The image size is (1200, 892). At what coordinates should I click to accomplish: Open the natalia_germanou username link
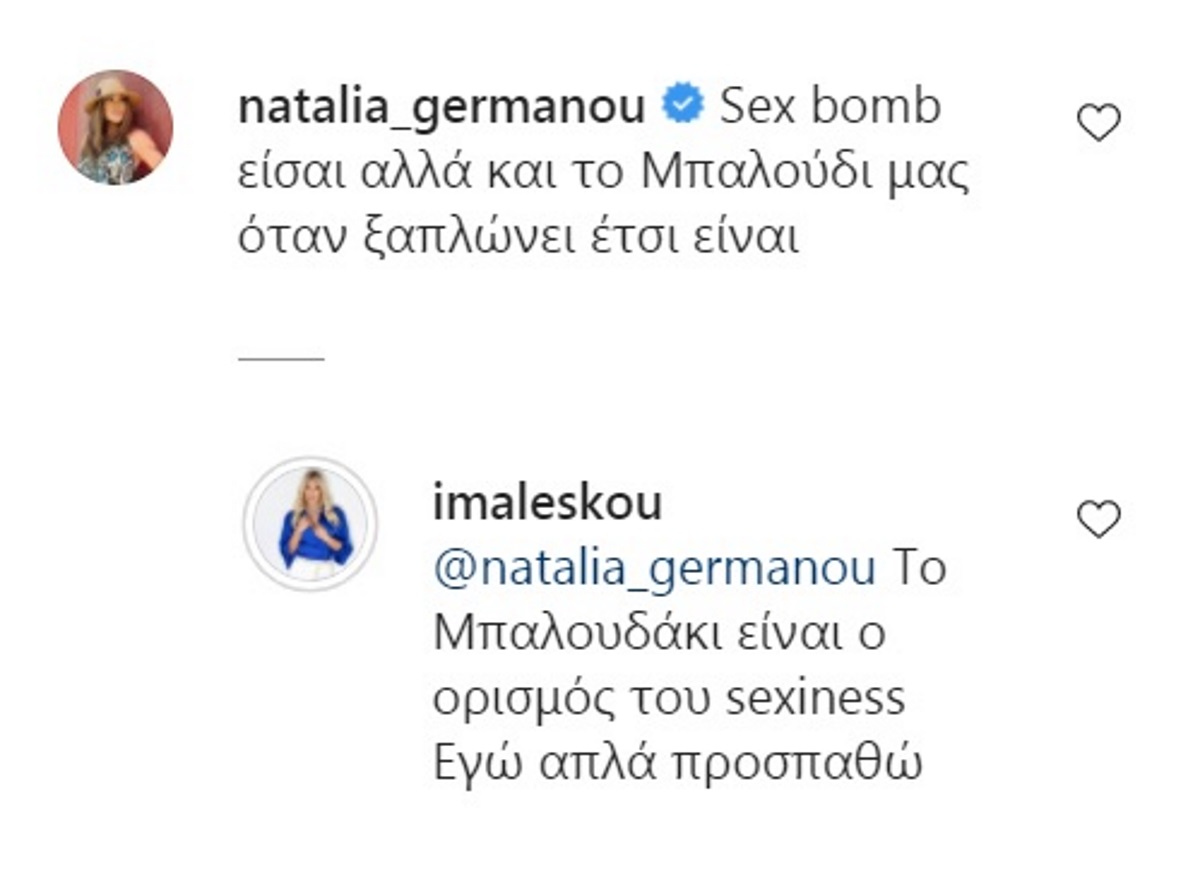[441, 108]
